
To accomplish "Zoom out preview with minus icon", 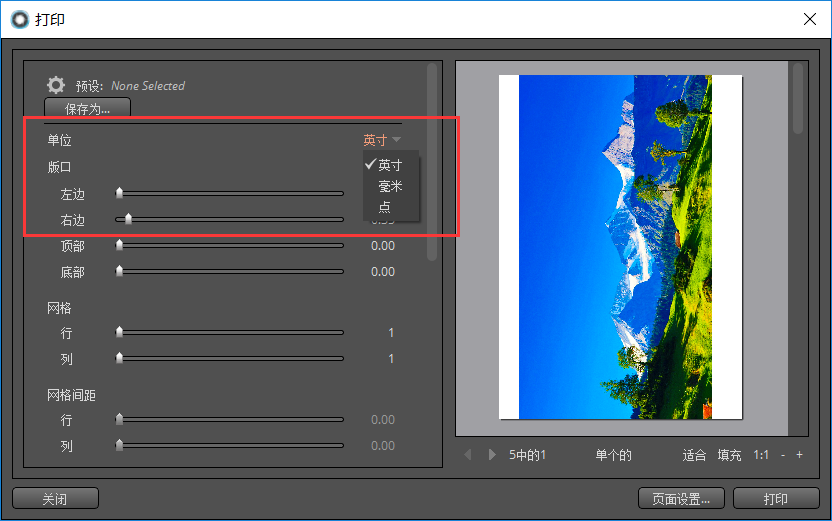I will click(783, 455).
